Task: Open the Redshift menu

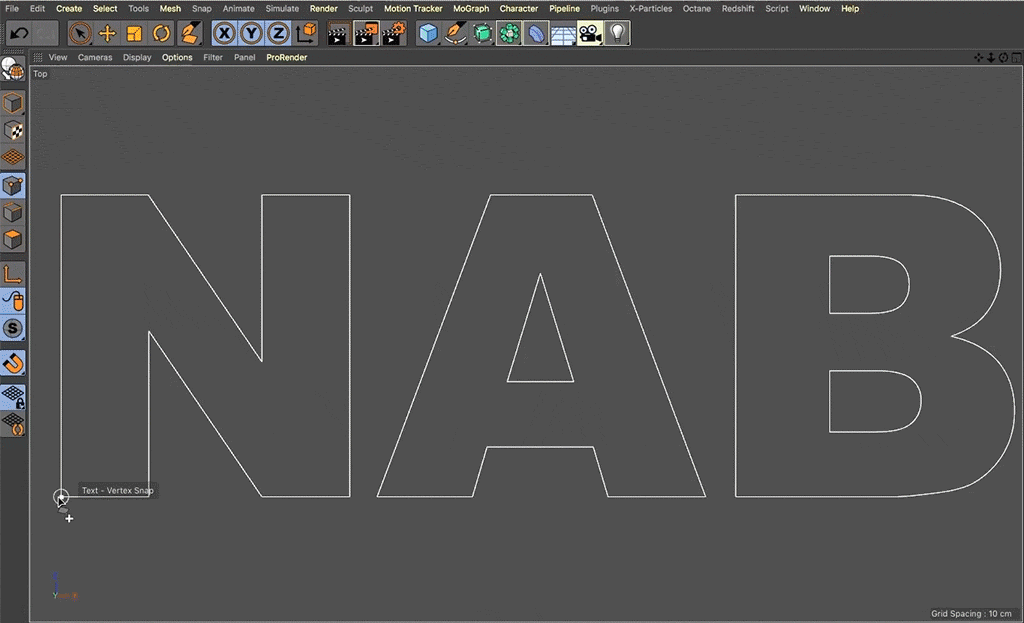Action: [738, 8]
